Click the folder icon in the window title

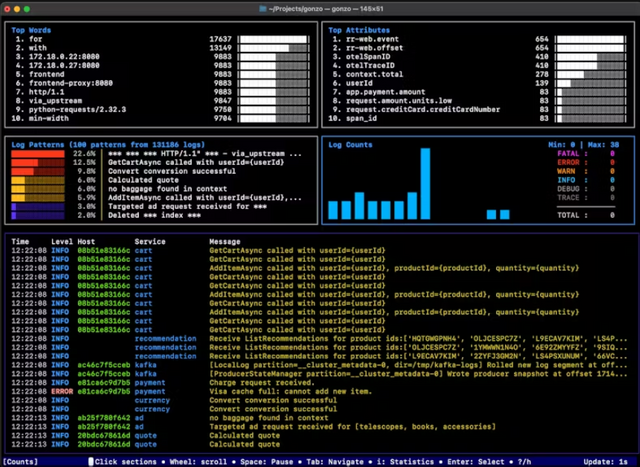point(263,9)
